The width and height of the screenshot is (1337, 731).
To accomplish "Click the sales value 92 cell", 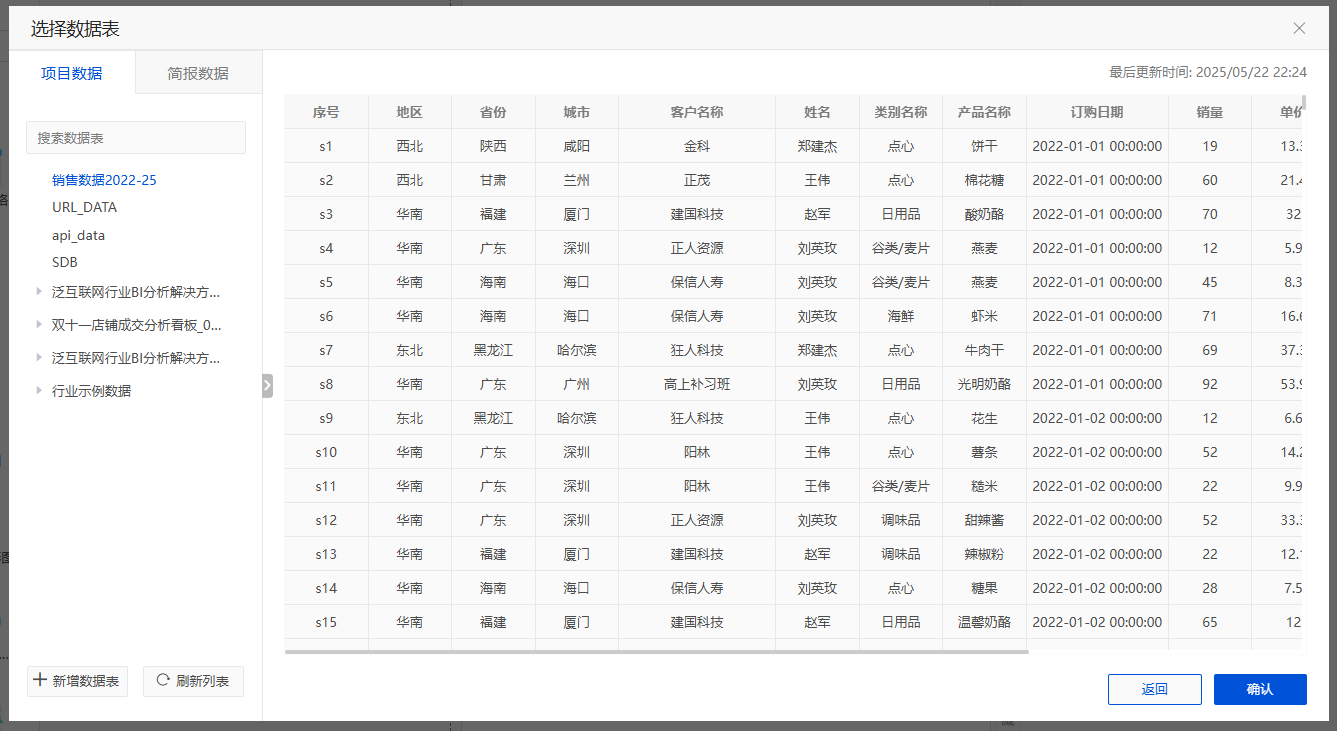I will click(1210, 384).
